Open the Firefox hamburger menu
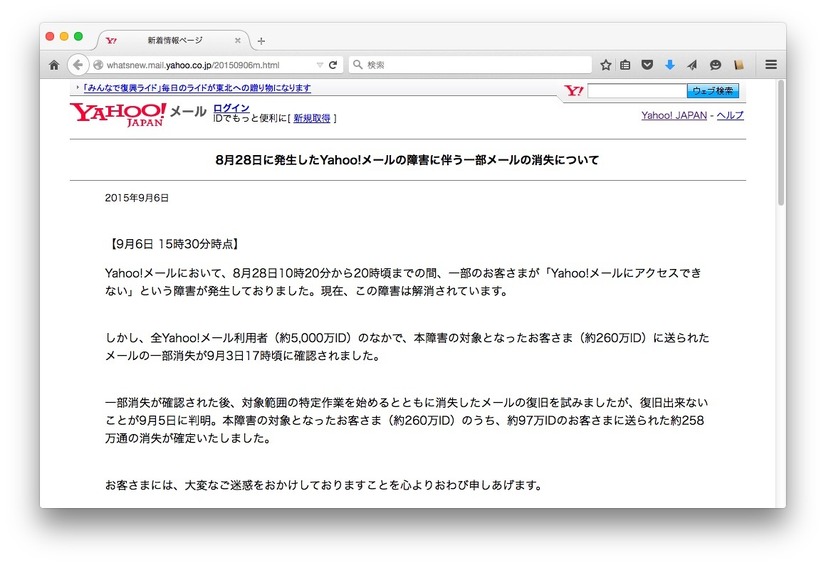Image resolution: width=826 pixels, height=565 pixels. (771, 65)
